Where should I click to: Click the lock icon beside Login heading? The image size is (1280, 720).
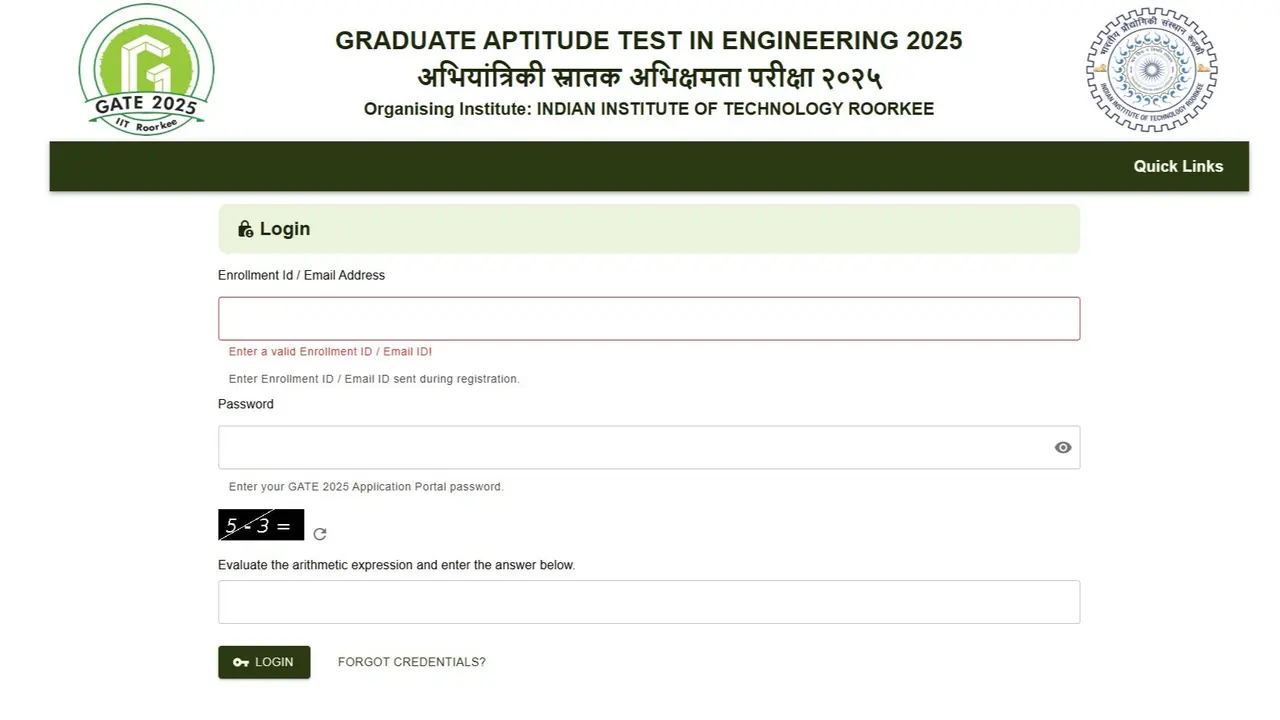[245, 229]
